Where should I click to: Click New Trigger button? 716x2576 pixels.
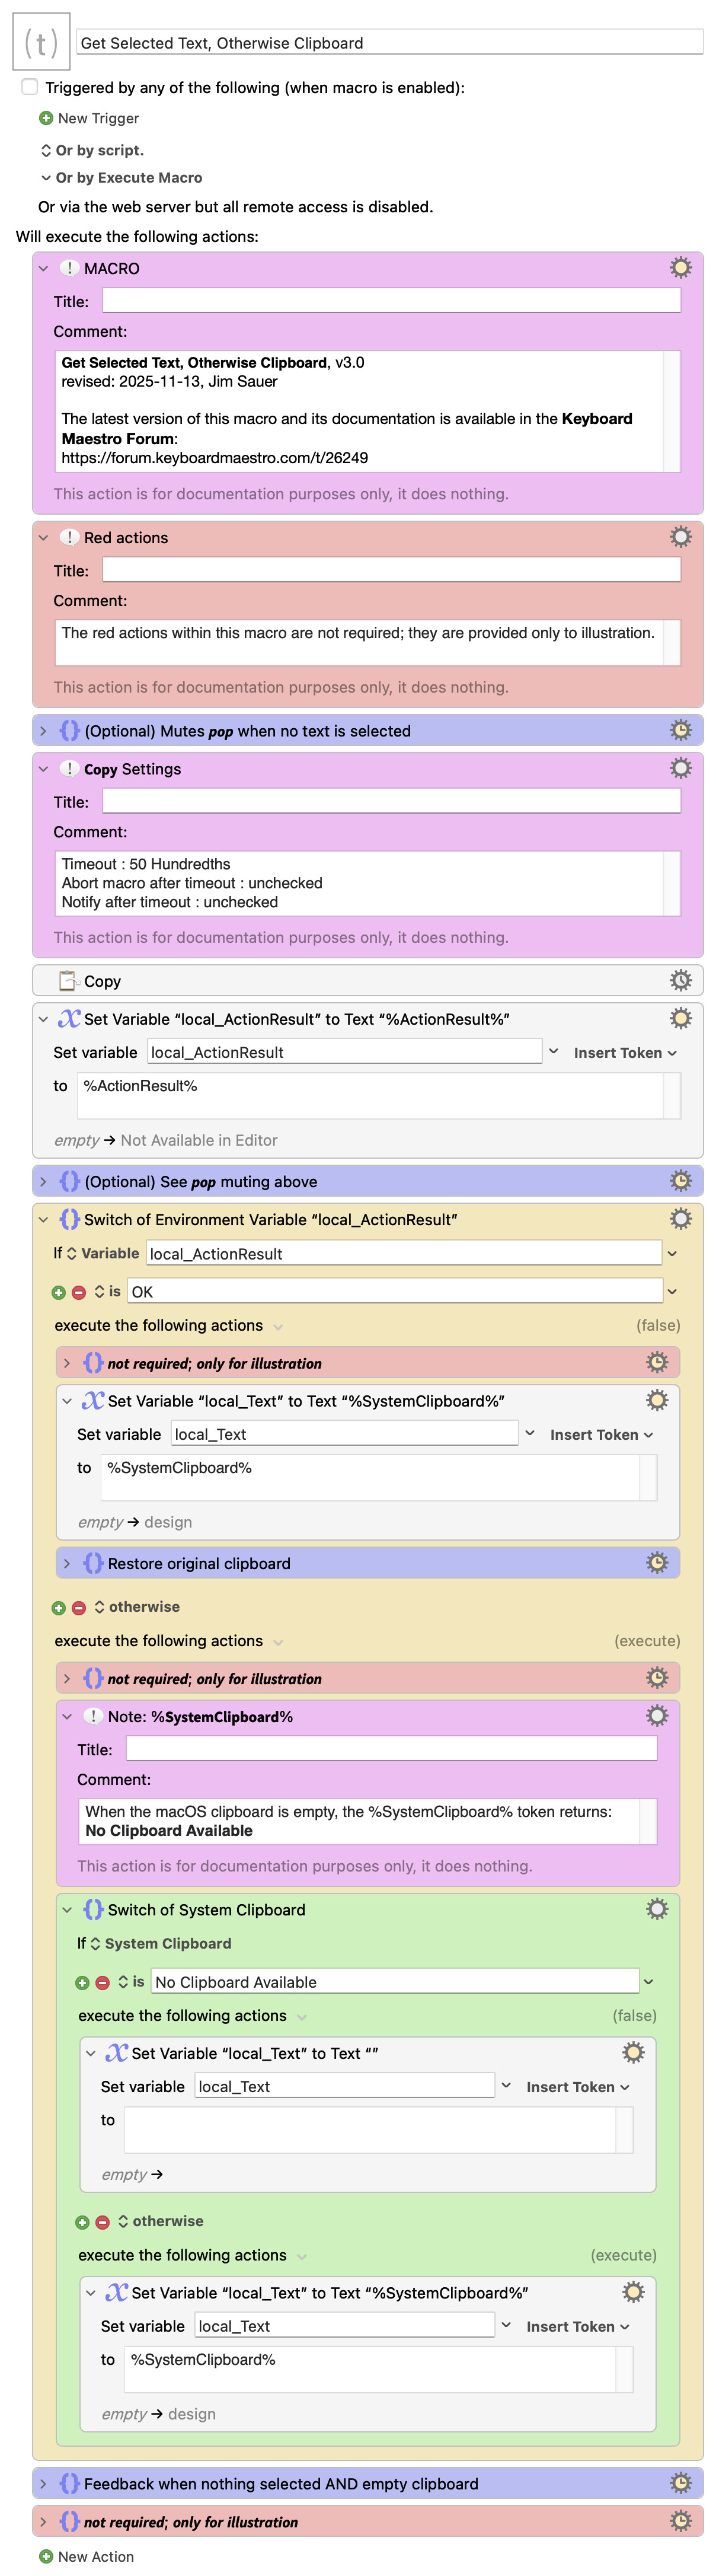pyautogui.click(x=89, y=118)
